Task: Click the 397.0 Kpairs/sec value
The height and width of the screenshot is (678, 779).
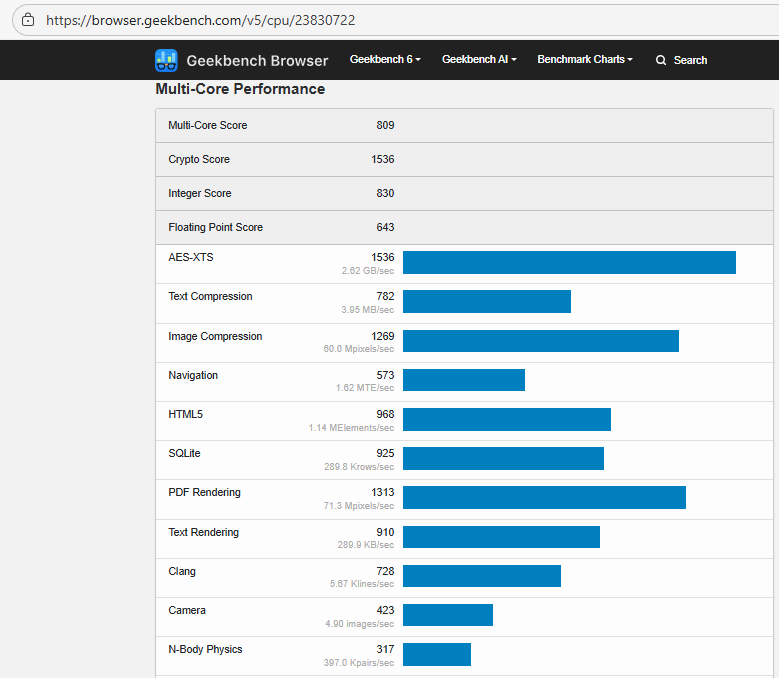Action: tap(359, 663)
